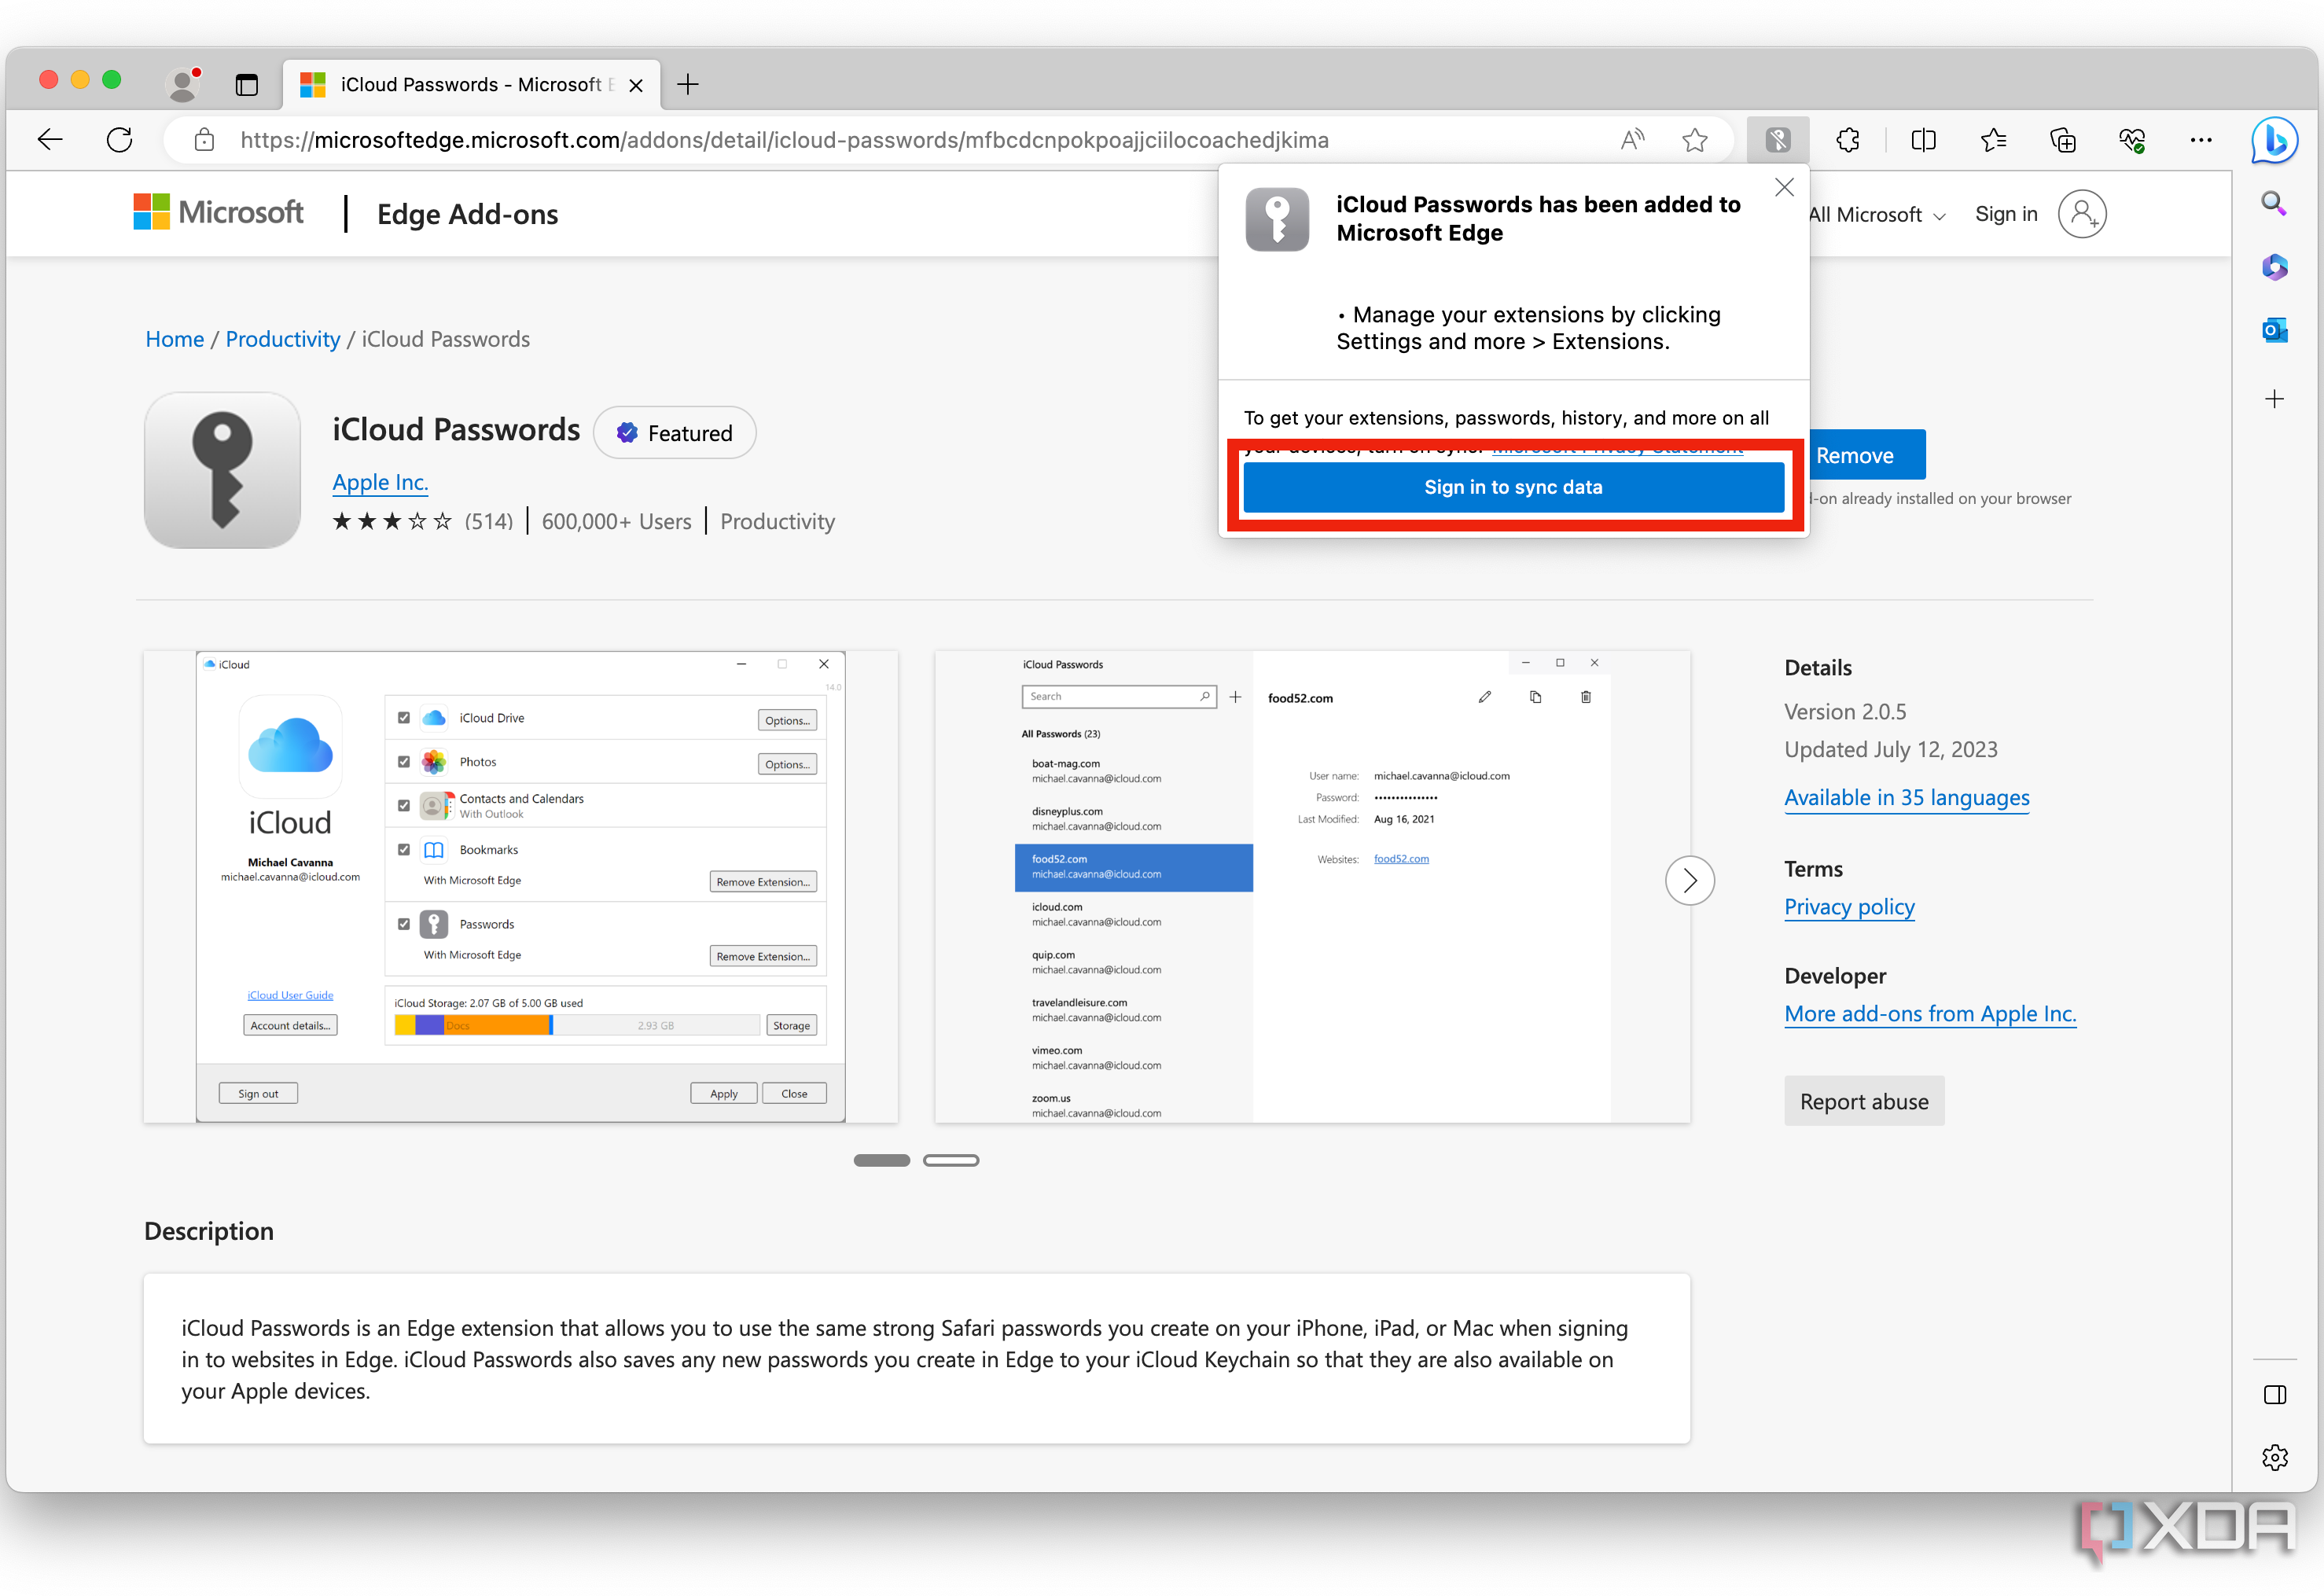Click the browser back arrow

(50, 140)
